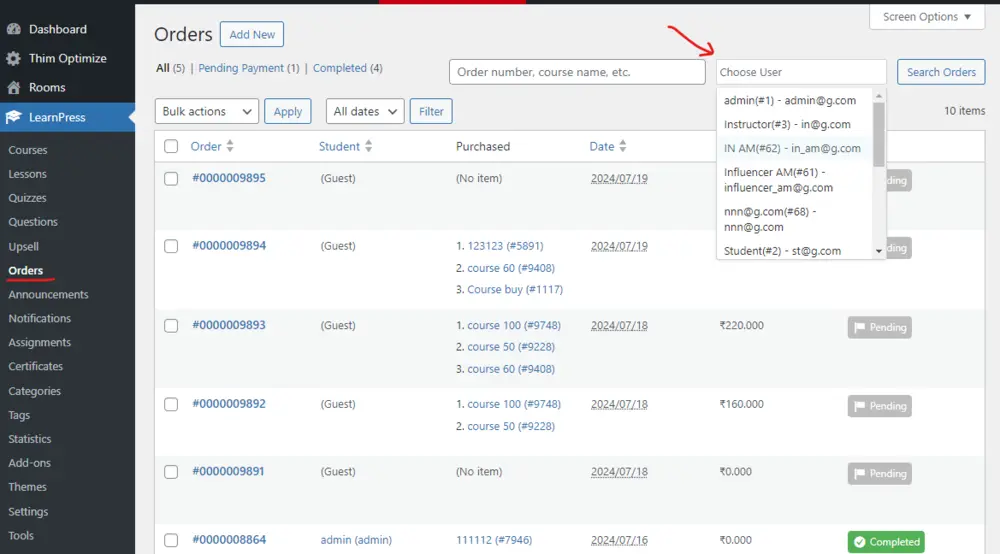
Task: Check order #0000009894 checkbox
Action: click(171, 246)
